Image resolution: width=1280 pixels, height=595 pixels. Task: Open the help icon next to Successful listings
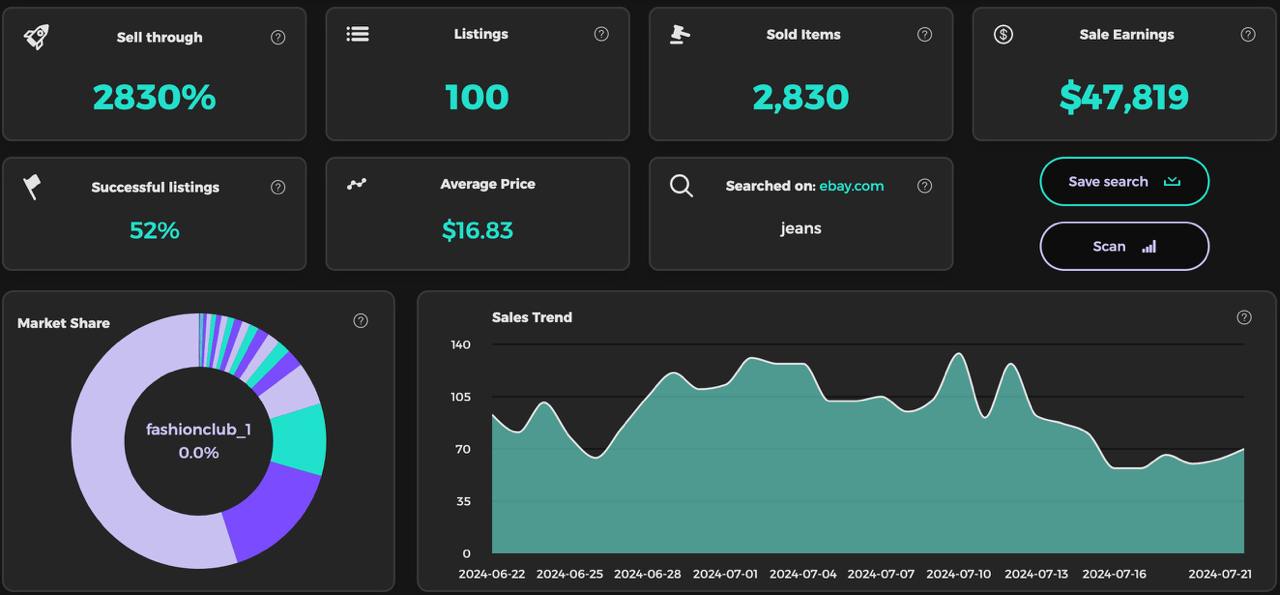click(278, 187)
